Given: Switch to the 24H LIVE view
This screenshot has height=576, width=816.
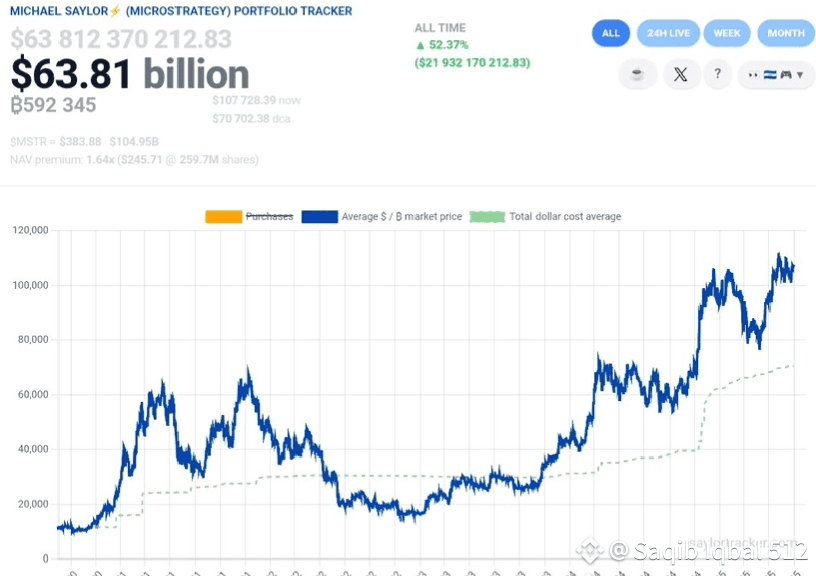Looking at the screenshot, I should pos(668,33).
